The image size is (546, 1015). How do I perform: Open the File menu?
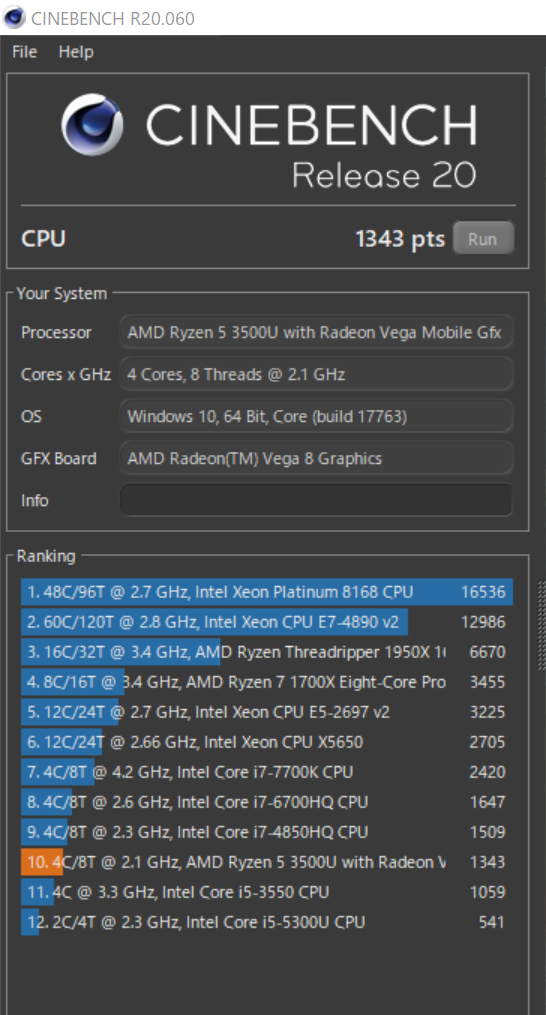click(x=25, y=52)
